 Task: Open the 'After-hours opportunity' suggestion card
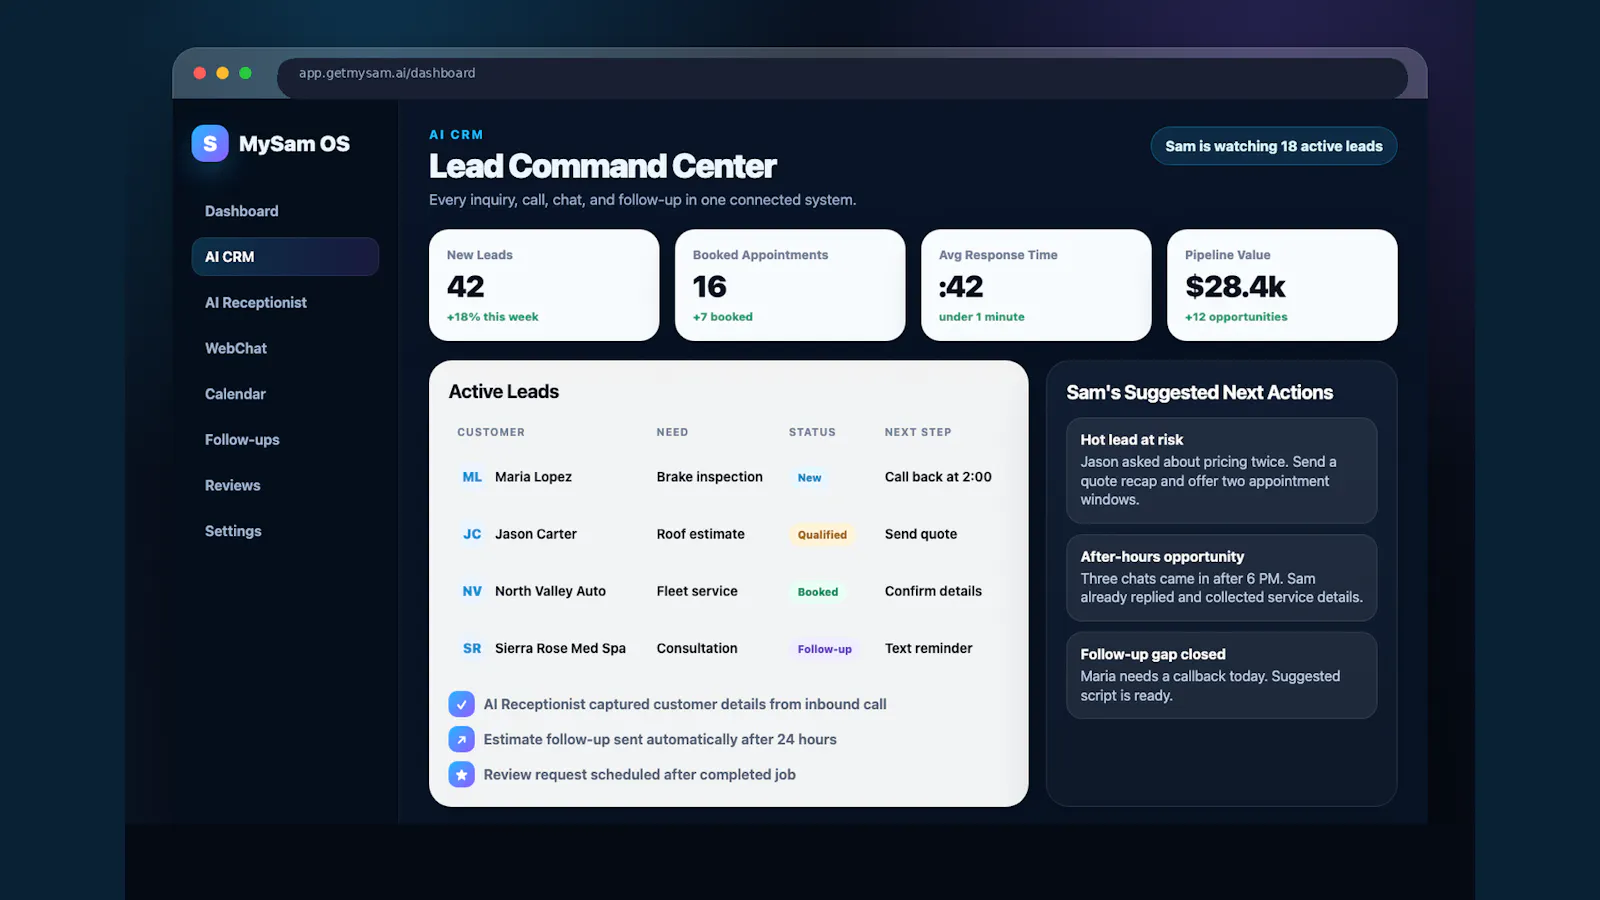pos(1221,578)
